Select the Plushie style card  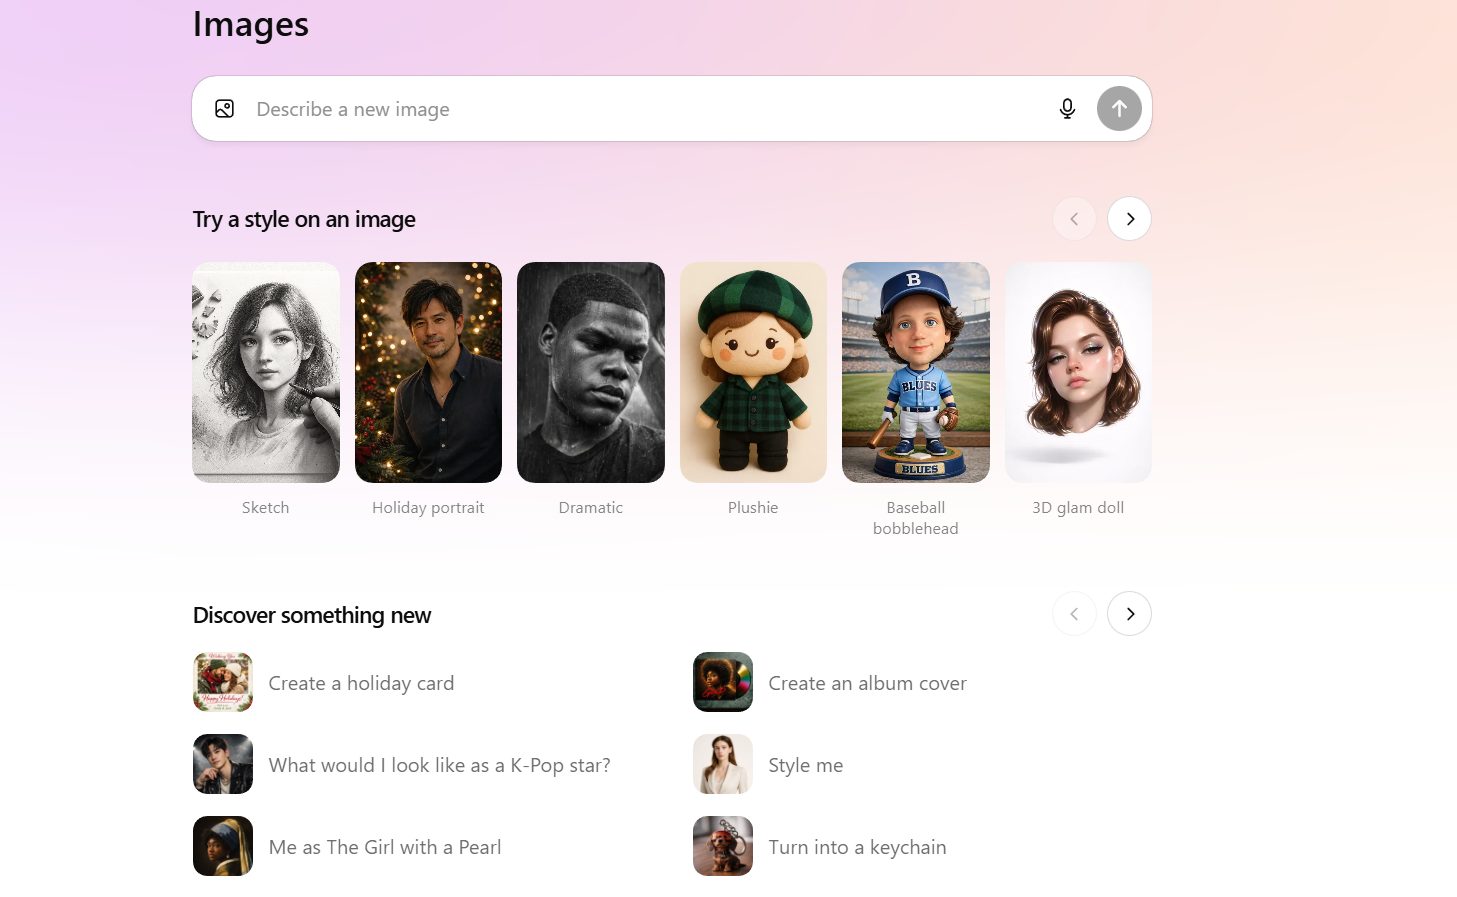[753, 372]
